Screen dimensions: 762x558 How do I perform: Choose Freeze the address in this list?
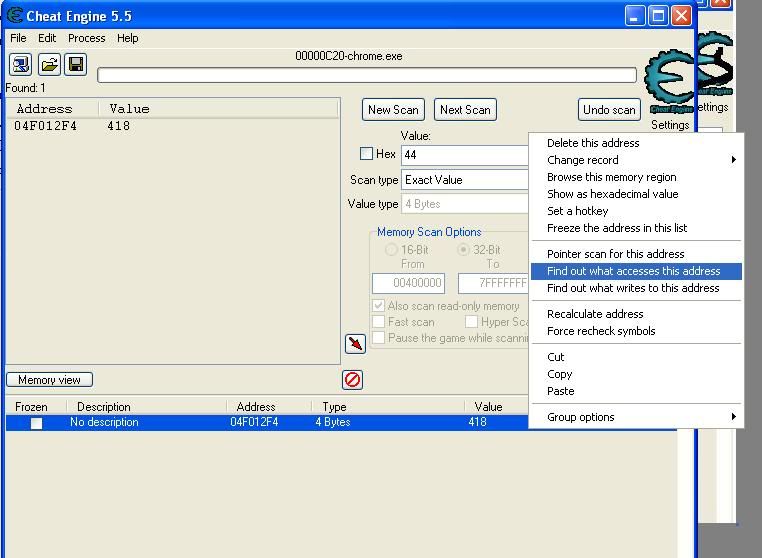point(637,228)
